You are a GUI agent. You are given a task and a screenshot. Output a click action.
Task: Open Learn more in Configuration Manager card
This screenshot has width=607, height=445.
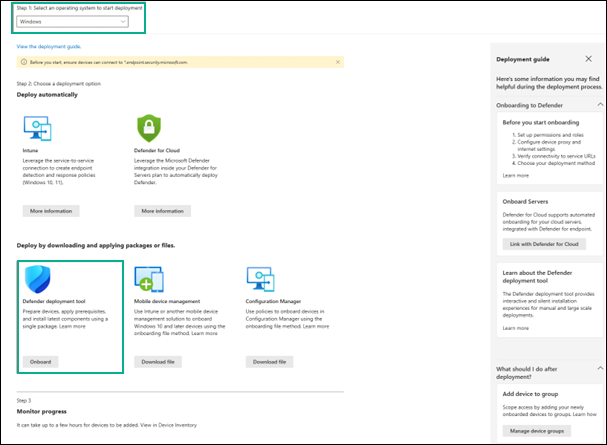(x=316, y=327)
